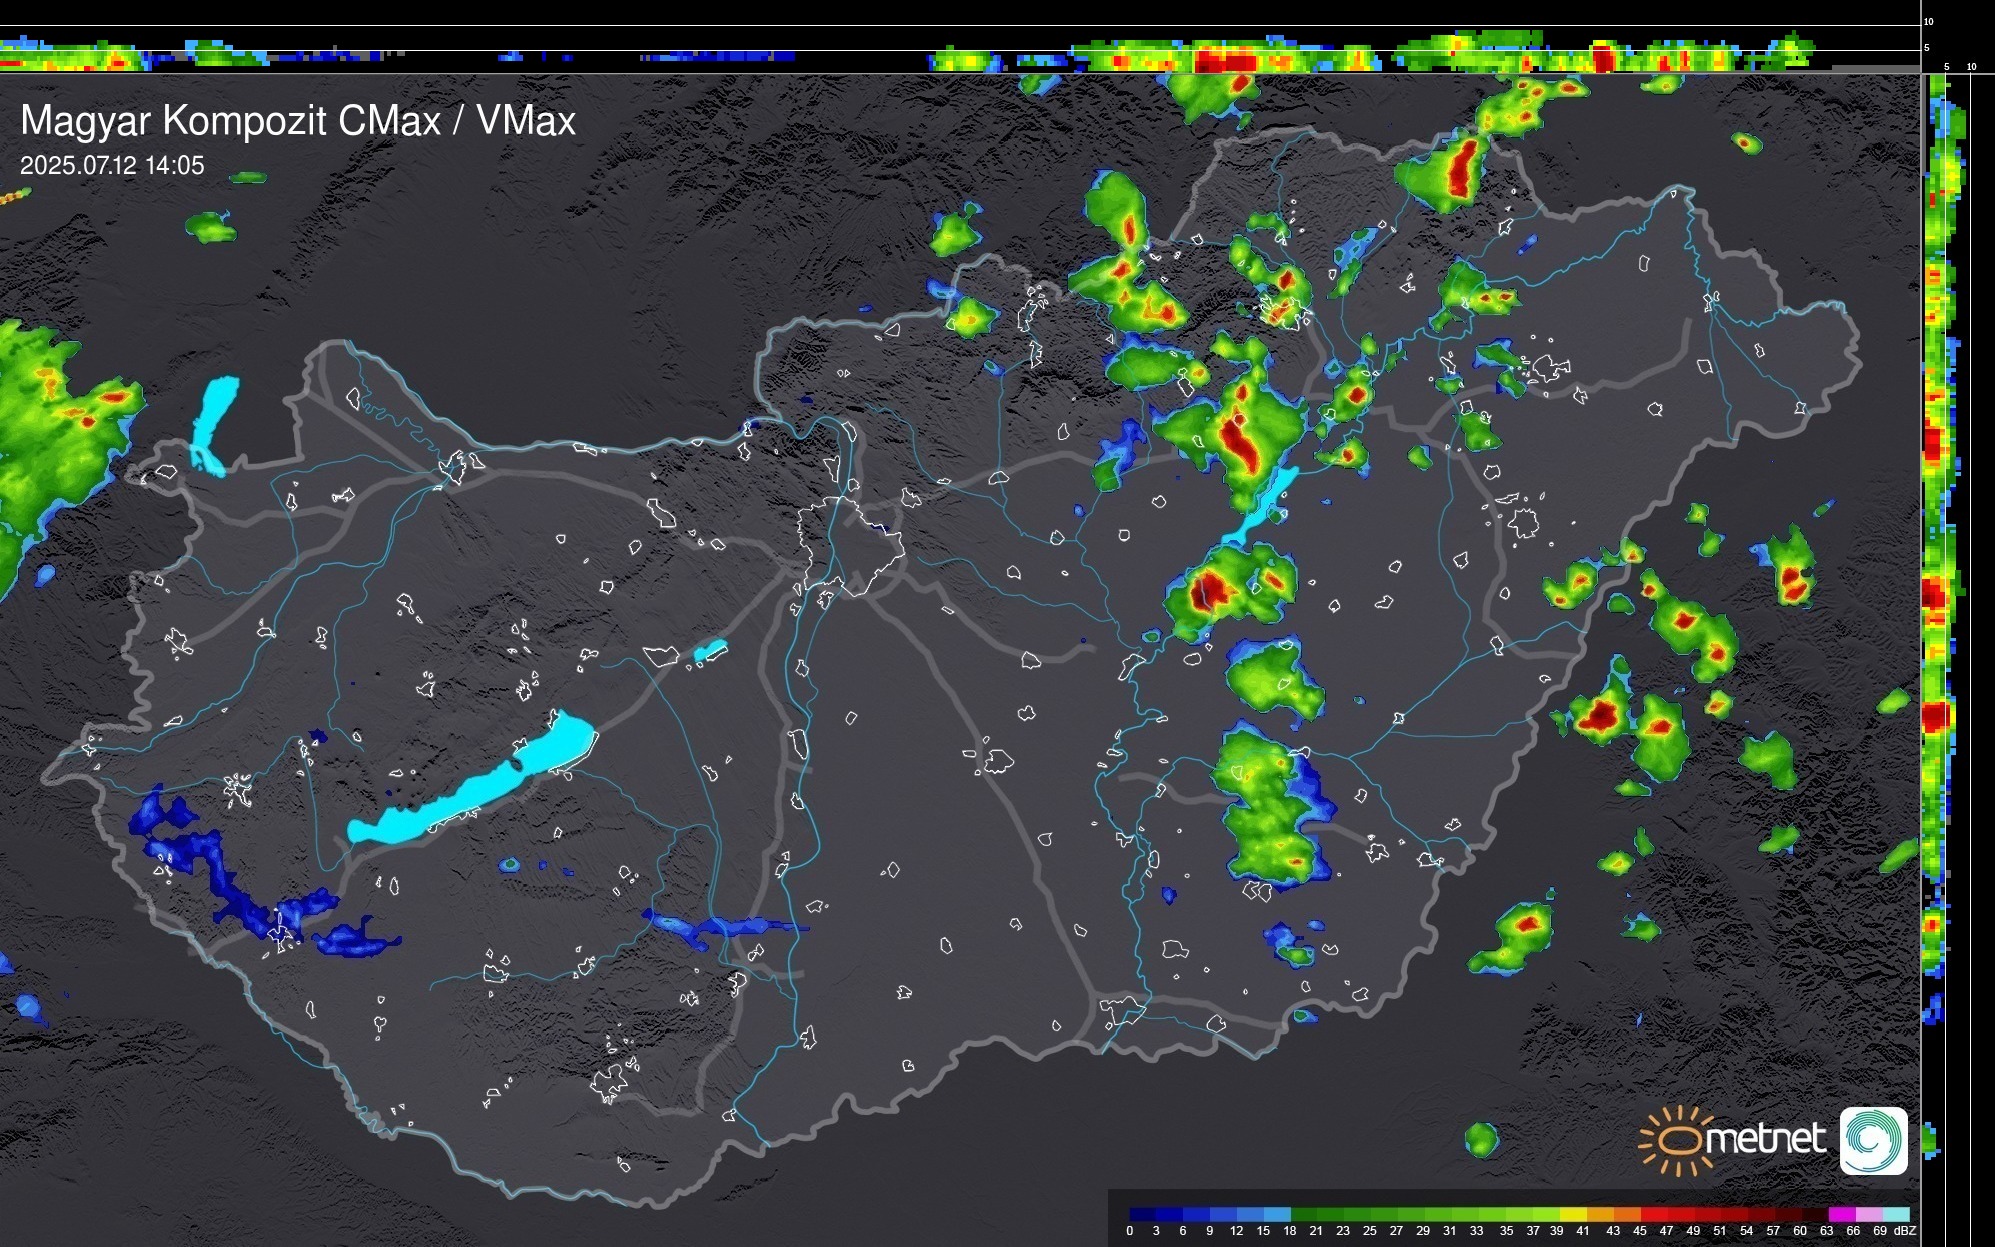Viewport: 1995px width, 1247px height.
Task: Click the top-right 10 km VMax scale label
Action: [1928, 21]
